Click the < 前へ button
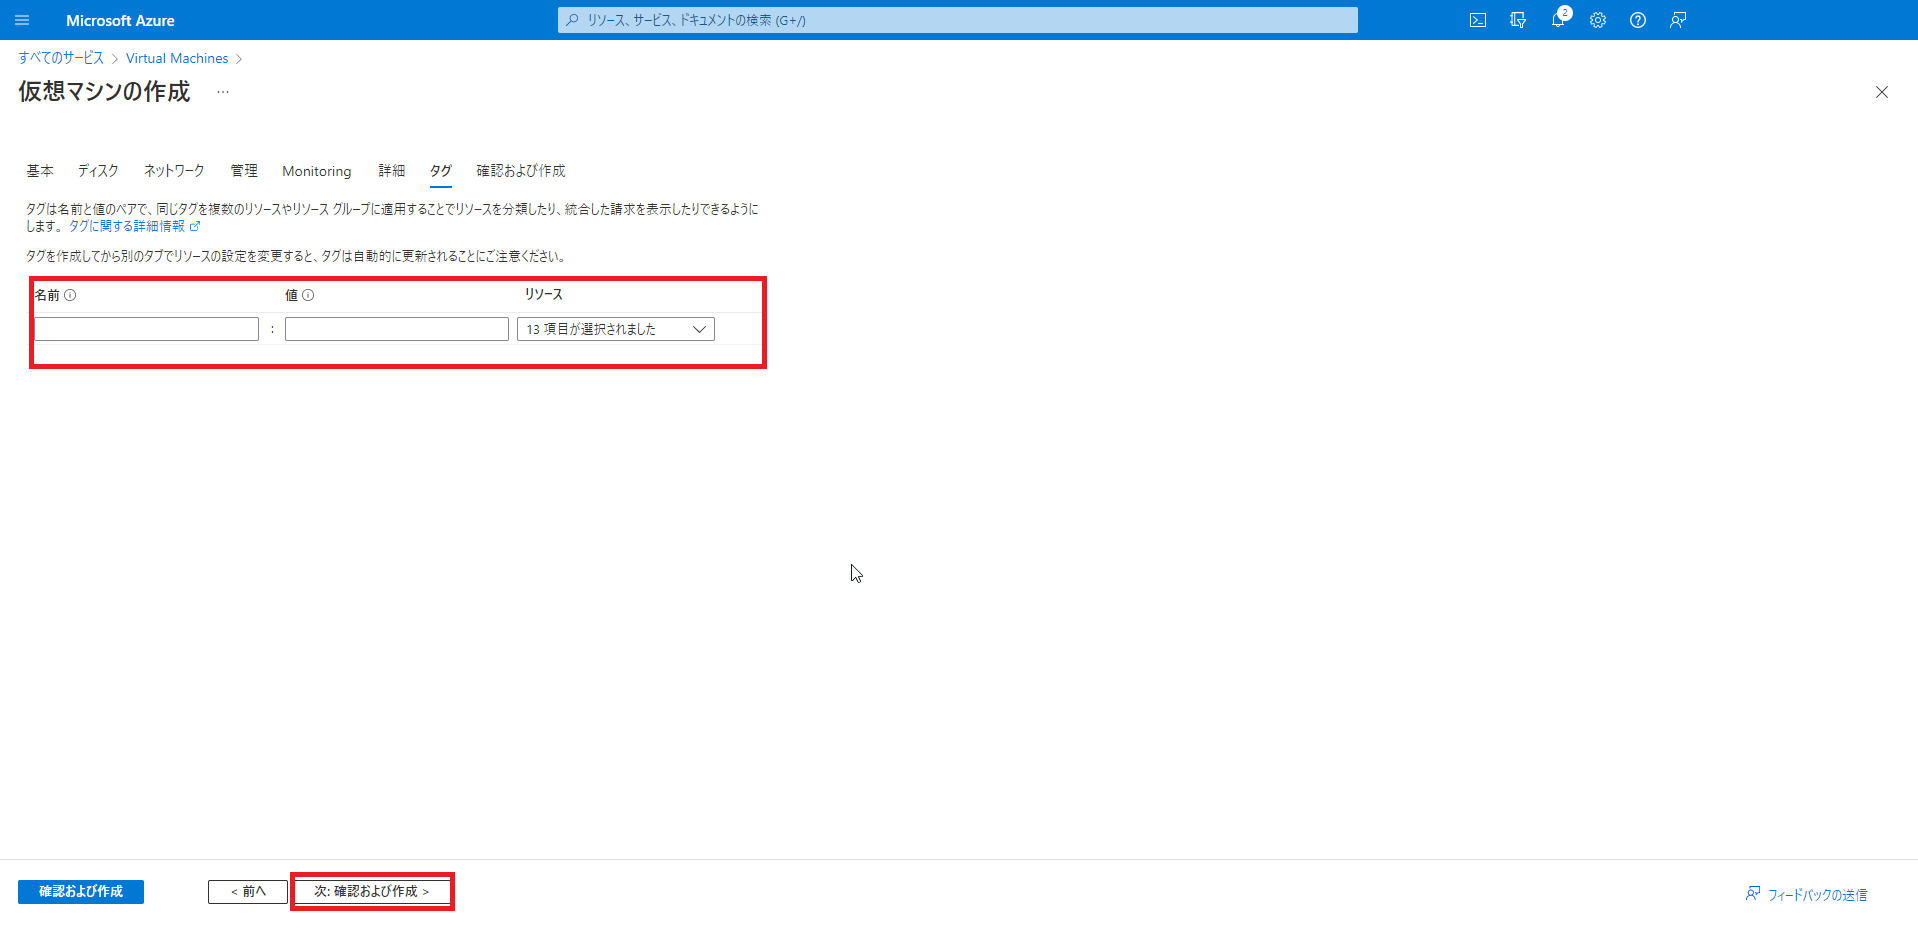The width and height of the screenshot is (1918, 929). pyautogui.click(x=248, y=892)
